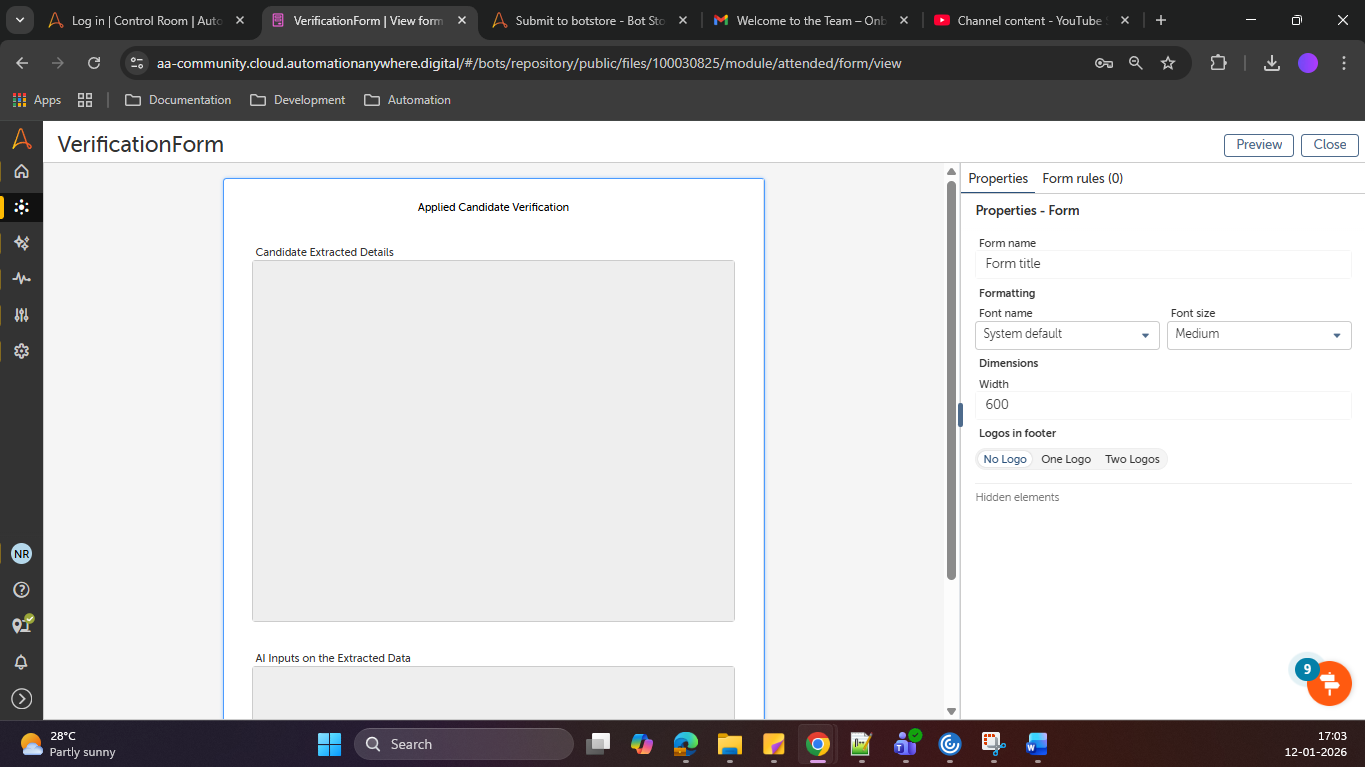Screen dimensions: 1365x767
Task: Open the Home icon in left sidebar
Action: (x=21, y=172)
